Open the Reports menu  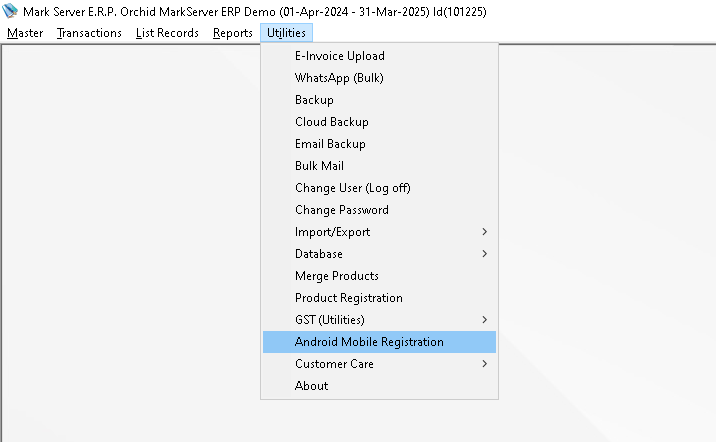(232, 33)
